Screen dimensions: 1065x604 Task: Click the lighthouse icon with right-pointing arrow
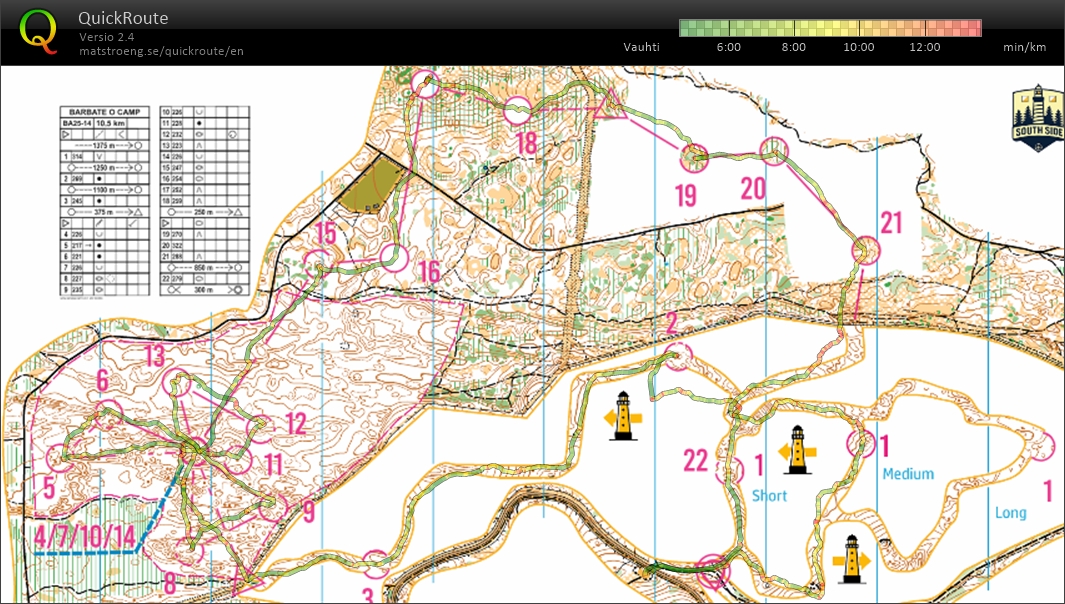tap(851, 558)
